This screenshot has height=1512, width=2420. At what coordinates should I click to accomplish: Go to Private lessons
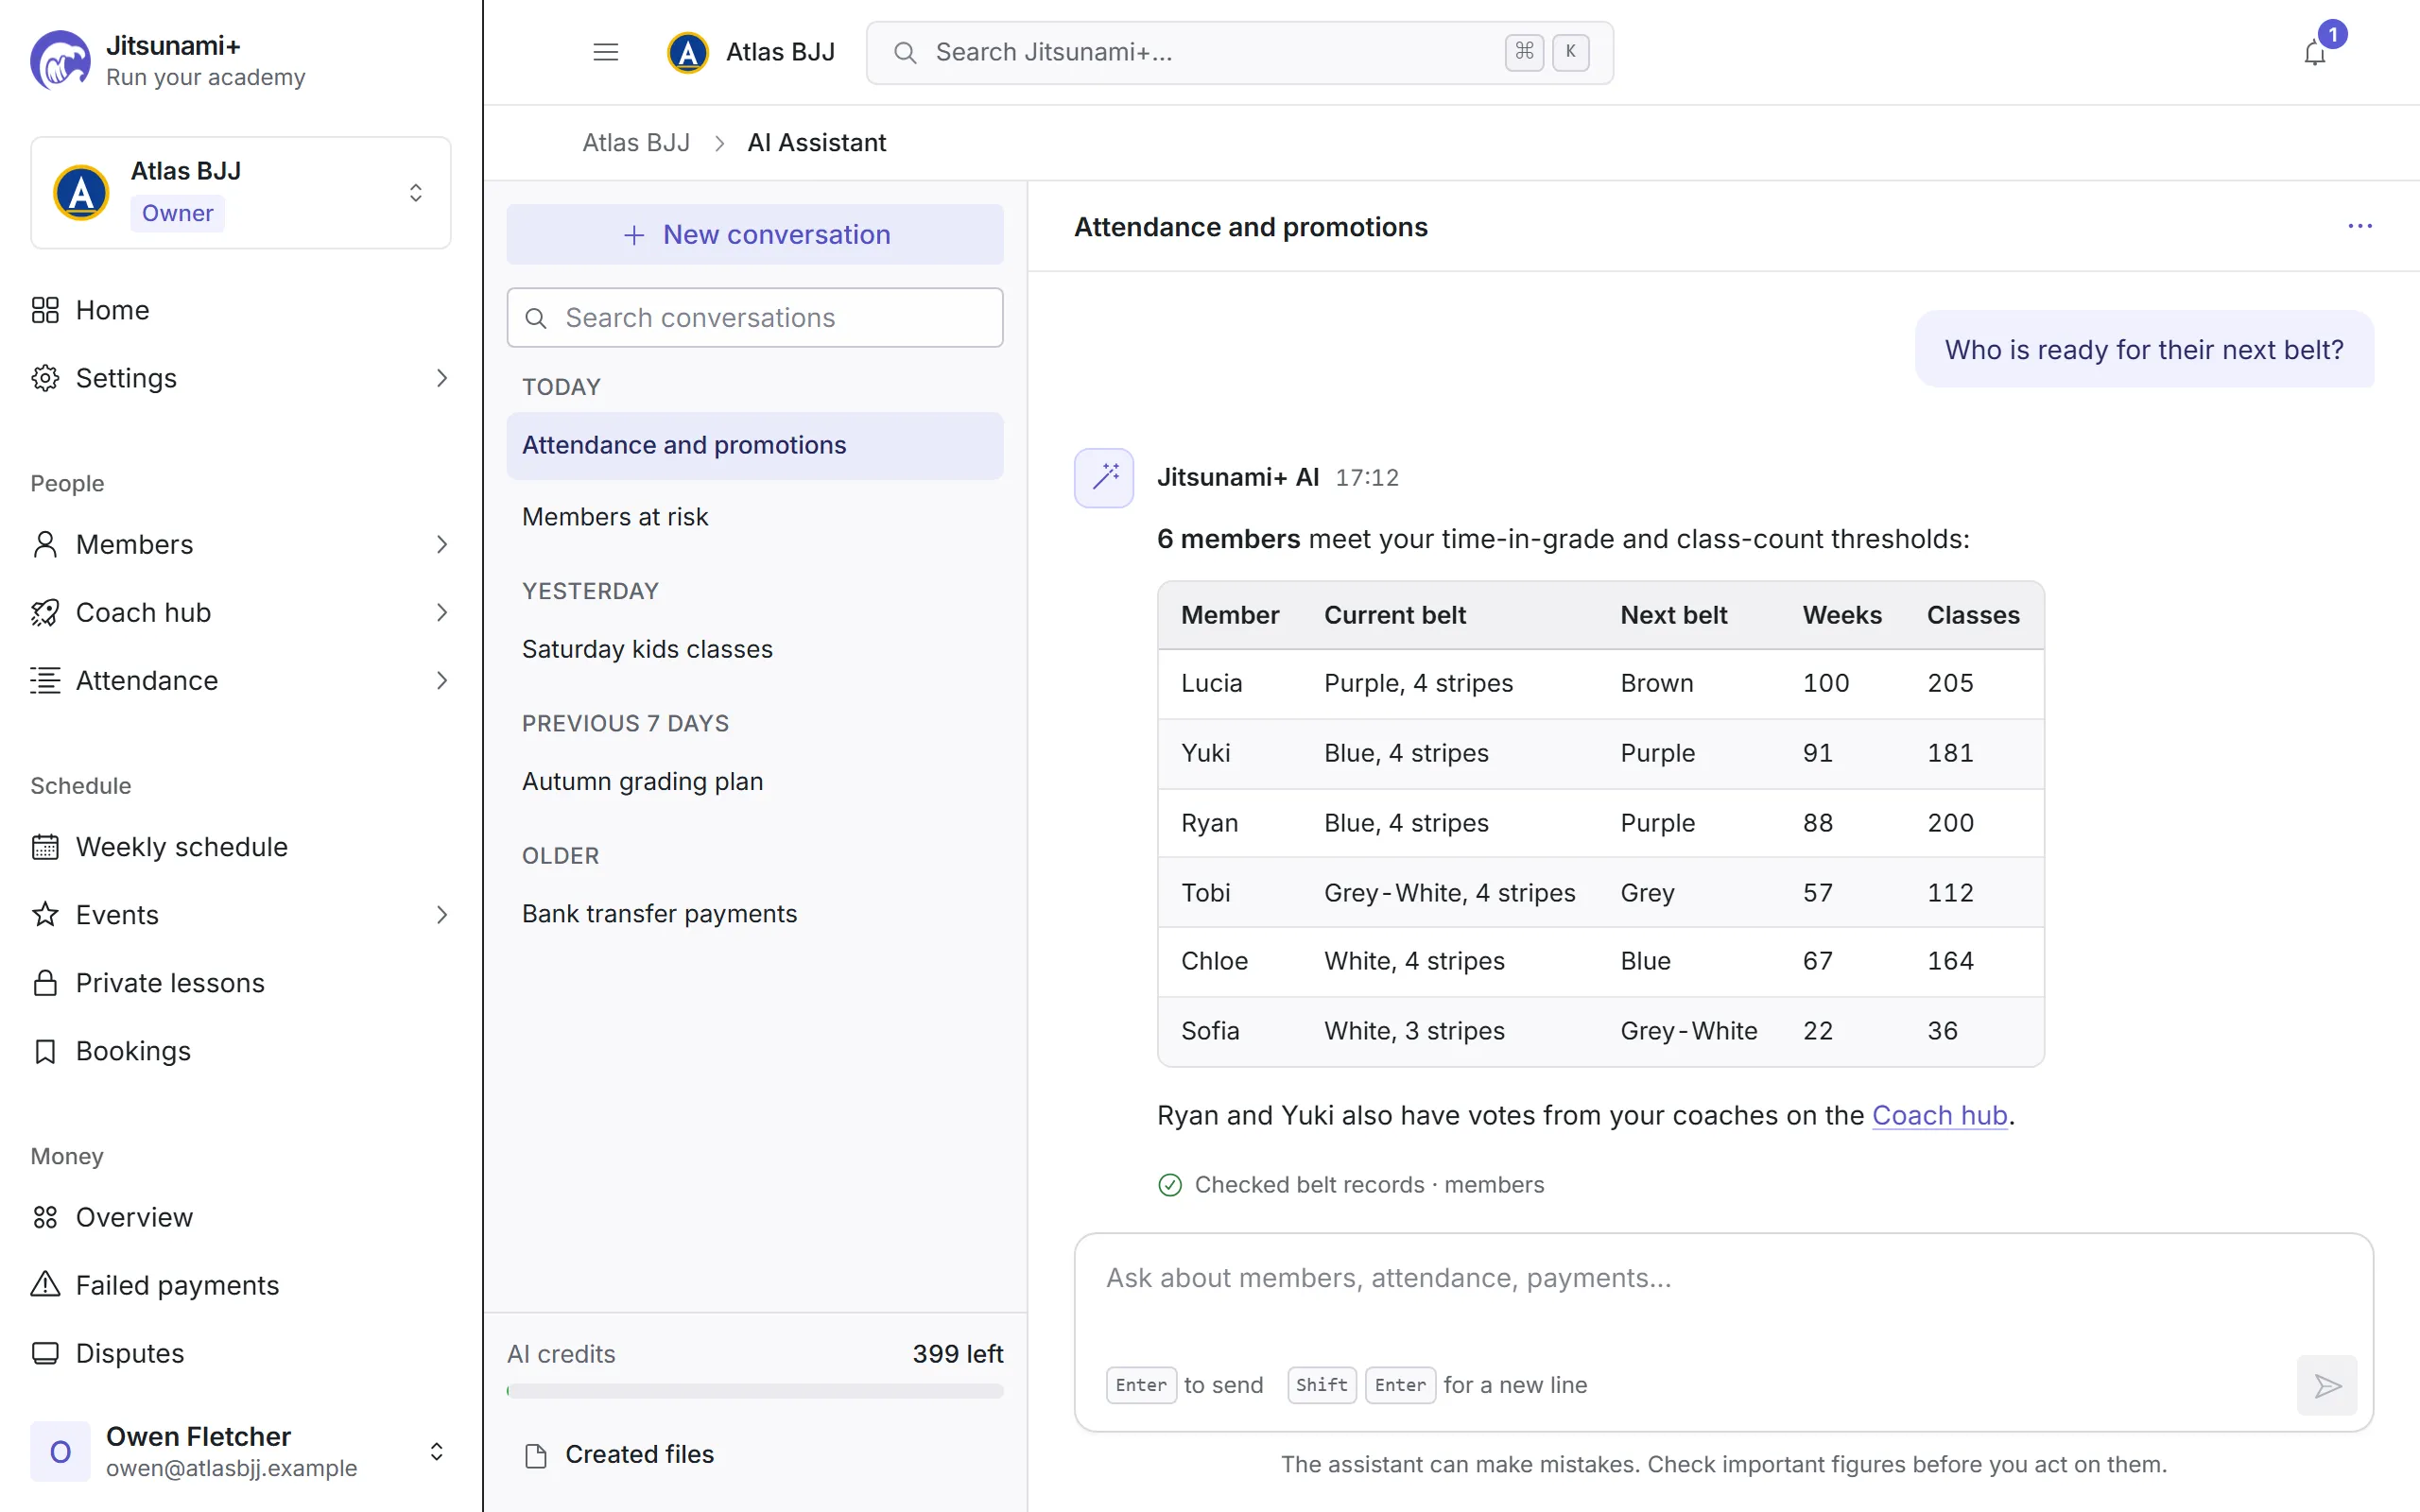tap(241, 983)
